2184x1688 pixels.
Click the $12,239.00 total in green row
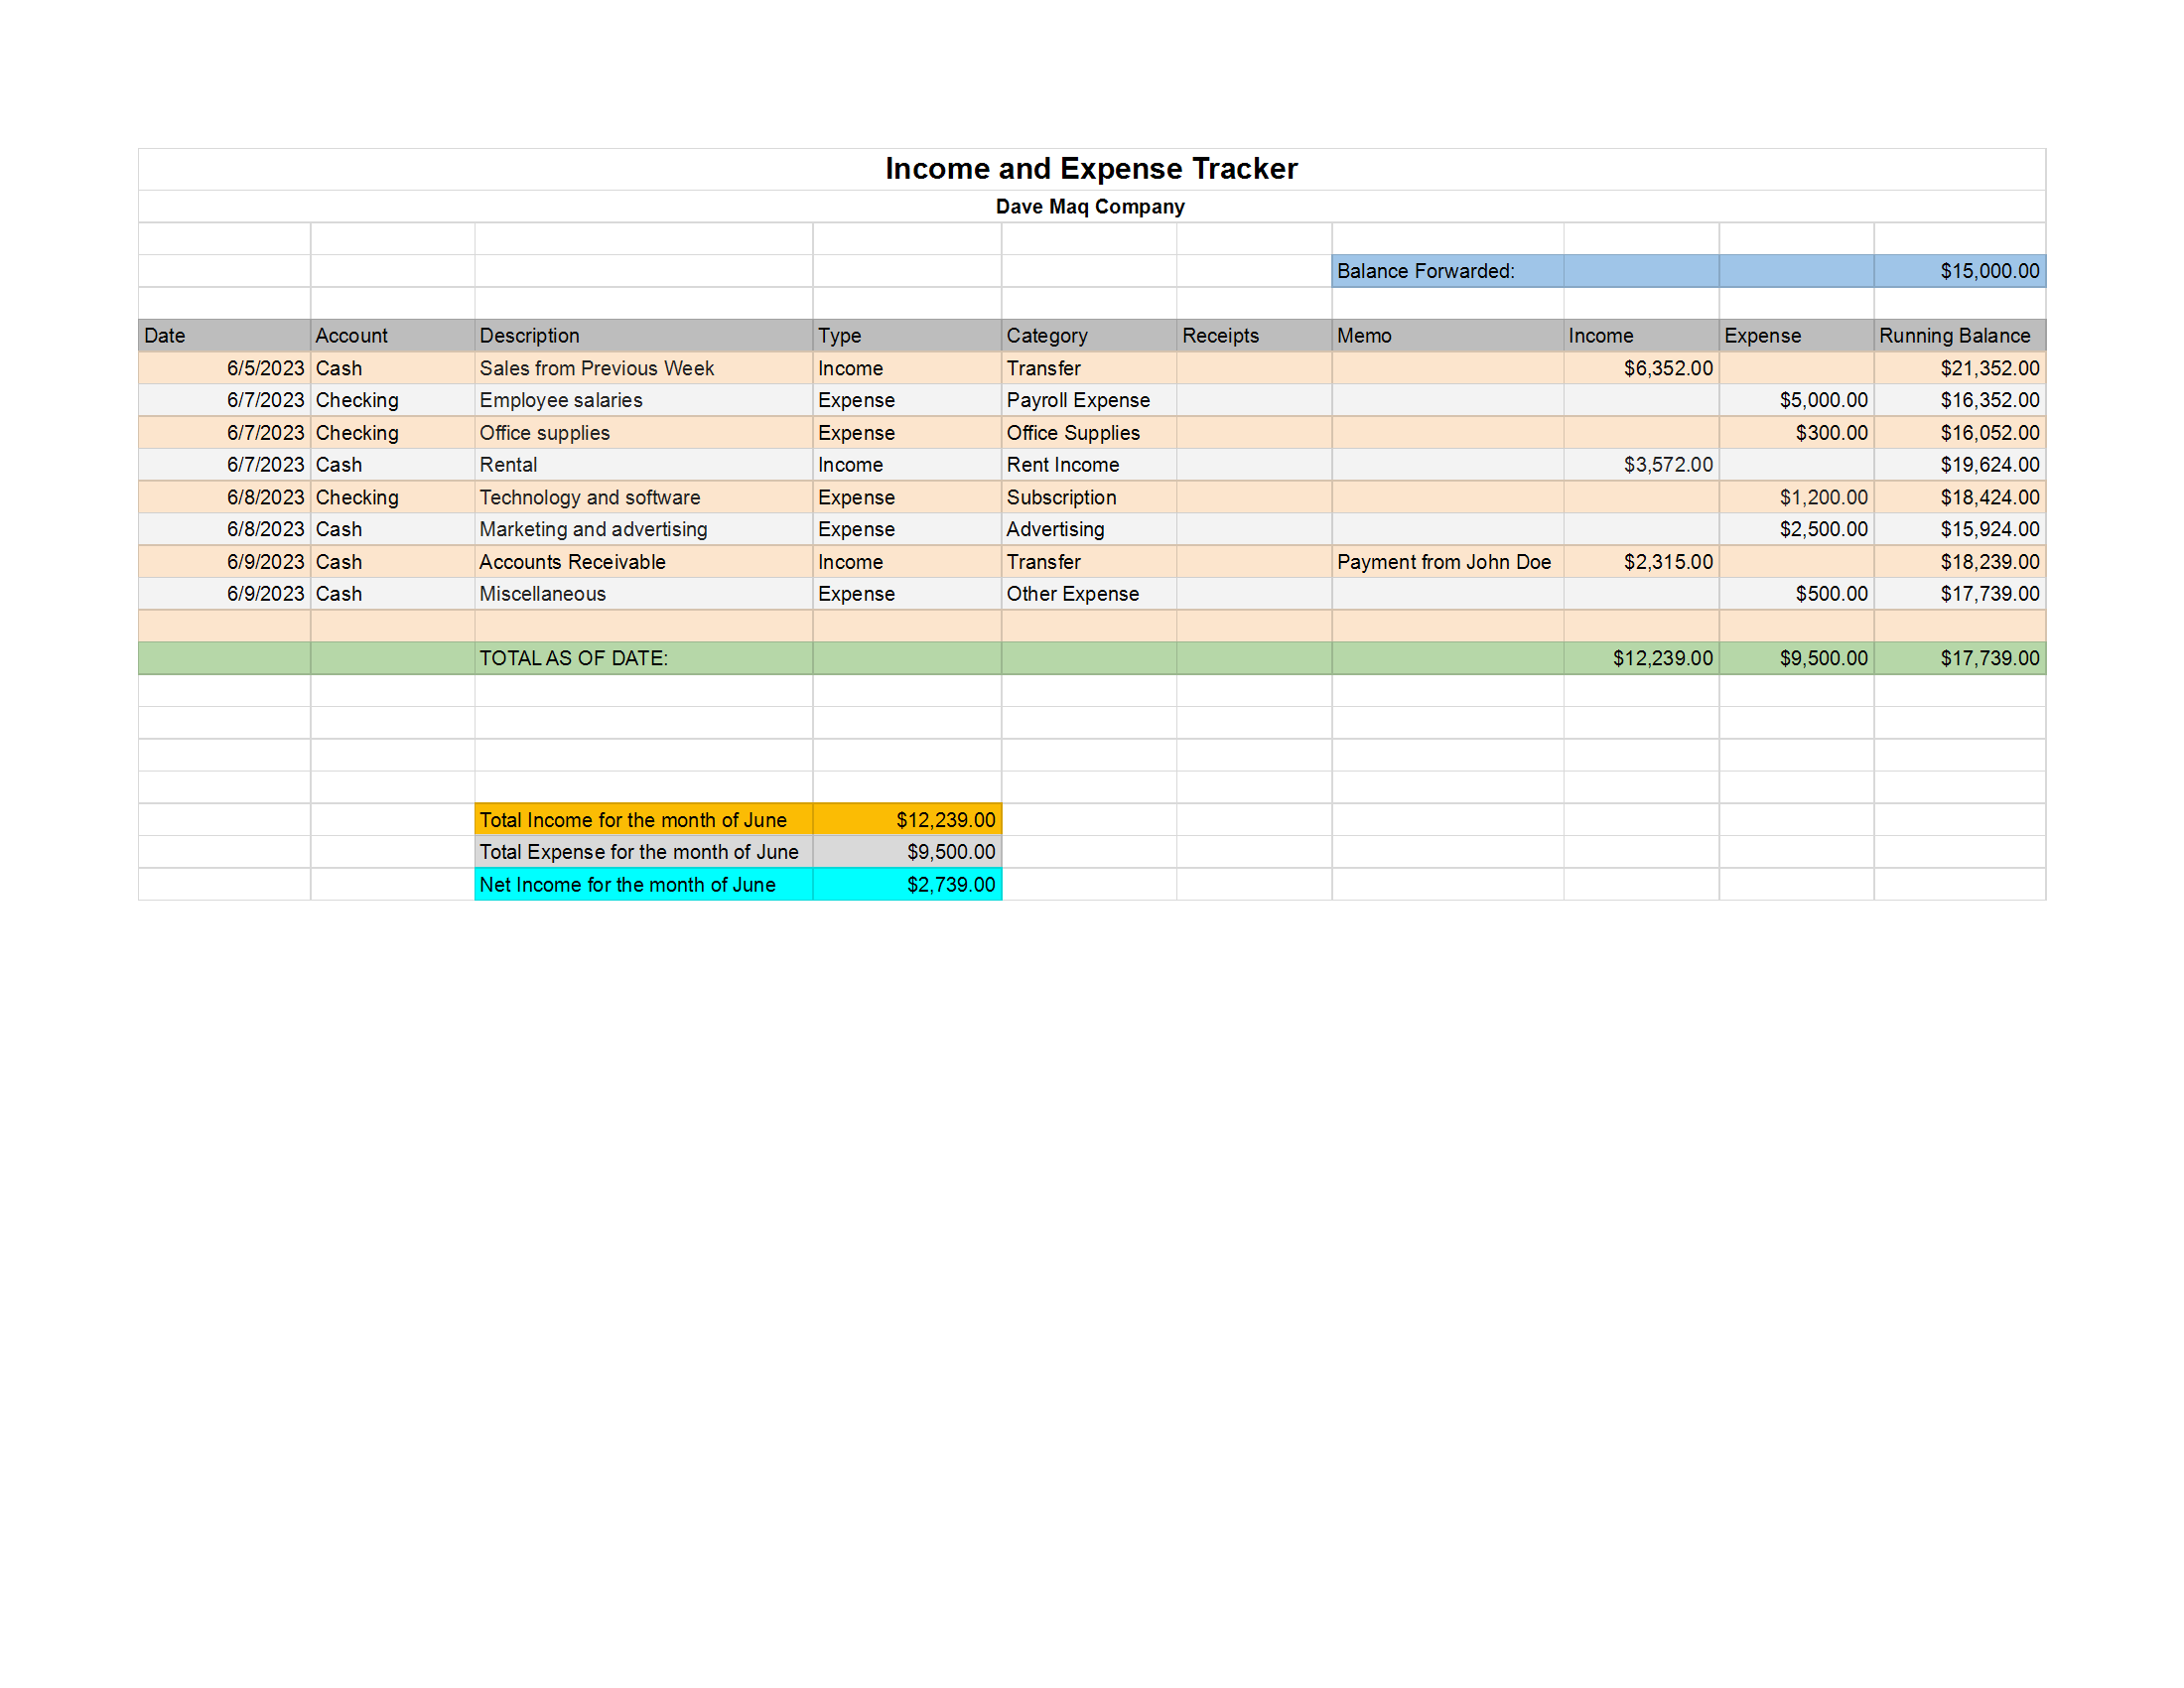pos(1661,658)
